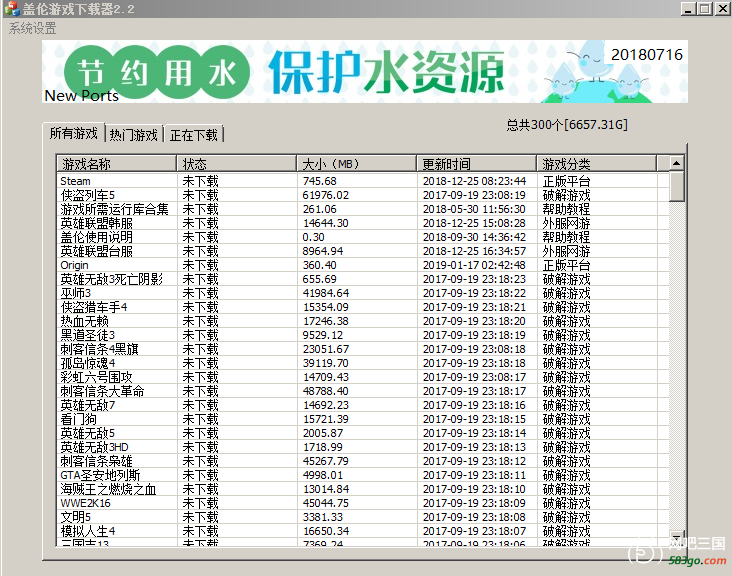Sort by the 游戏名称 column header
Screen dimensions: 732x576
[118, 163]
